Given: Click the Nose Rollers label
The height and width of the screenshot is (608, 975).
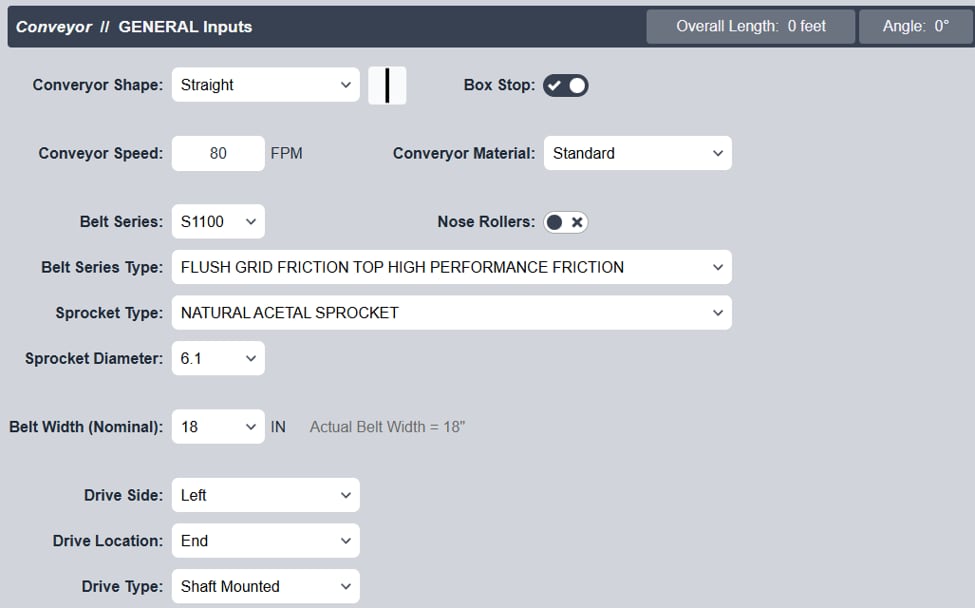Looking at the screenshot, I should [x=486, y=222].
